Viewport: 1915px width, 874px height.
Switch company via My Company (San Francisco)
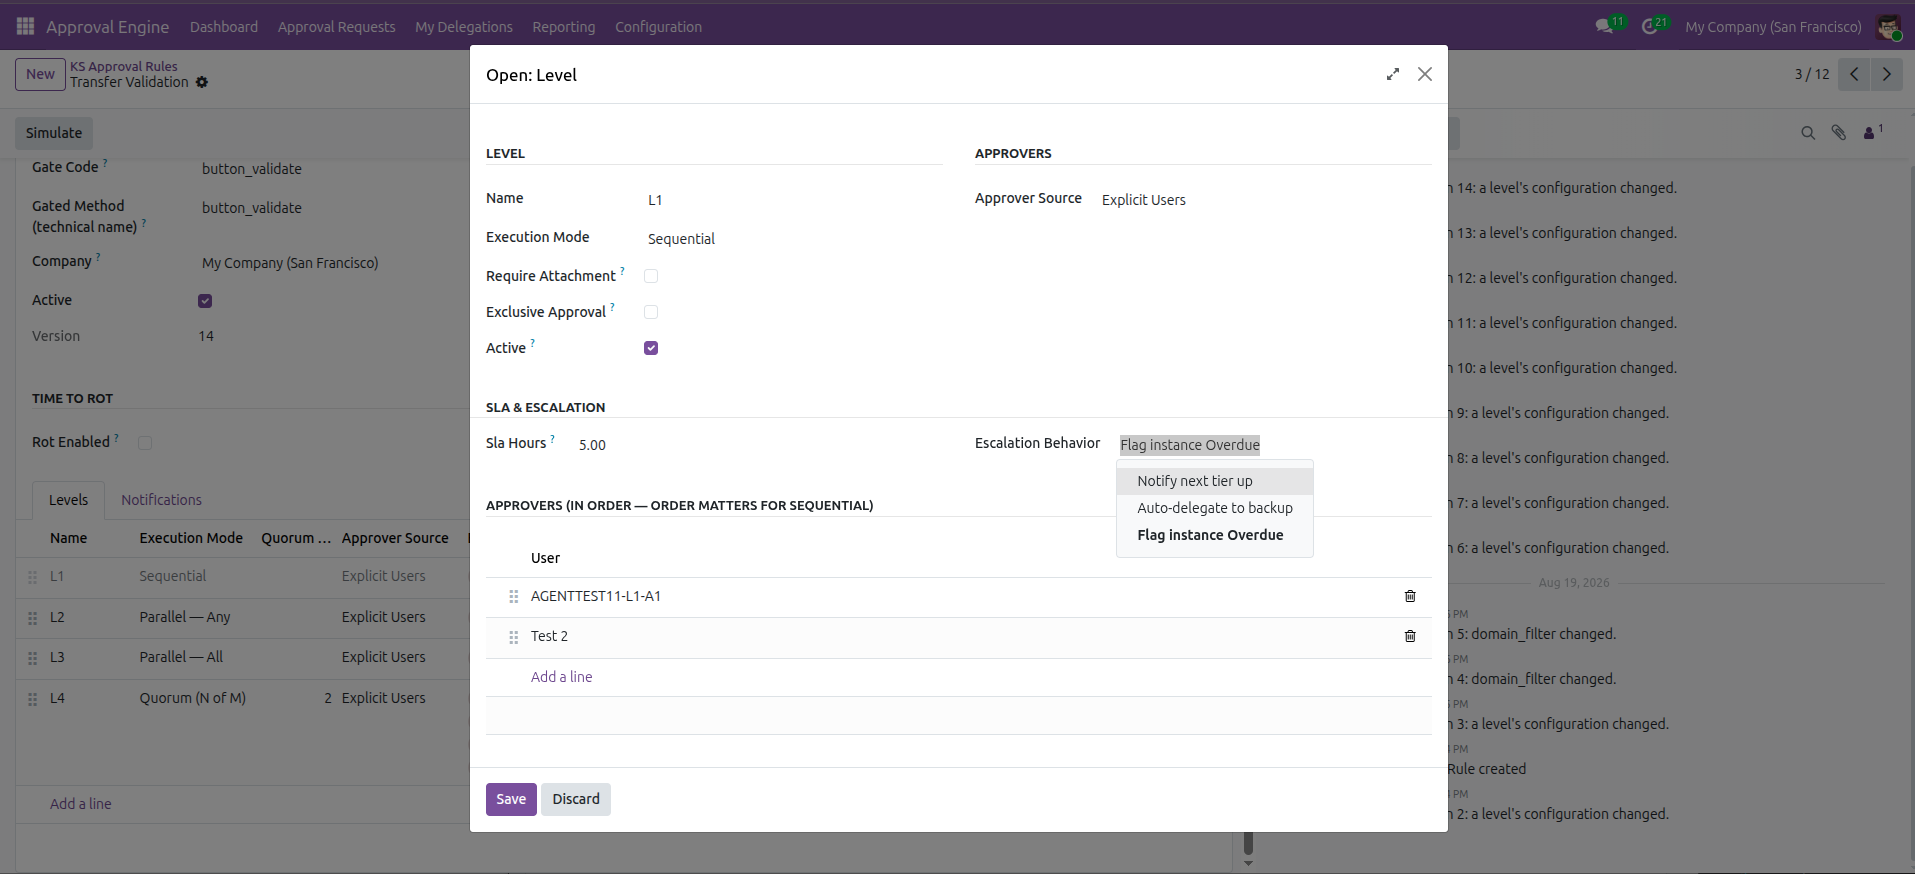(1773, 27)
